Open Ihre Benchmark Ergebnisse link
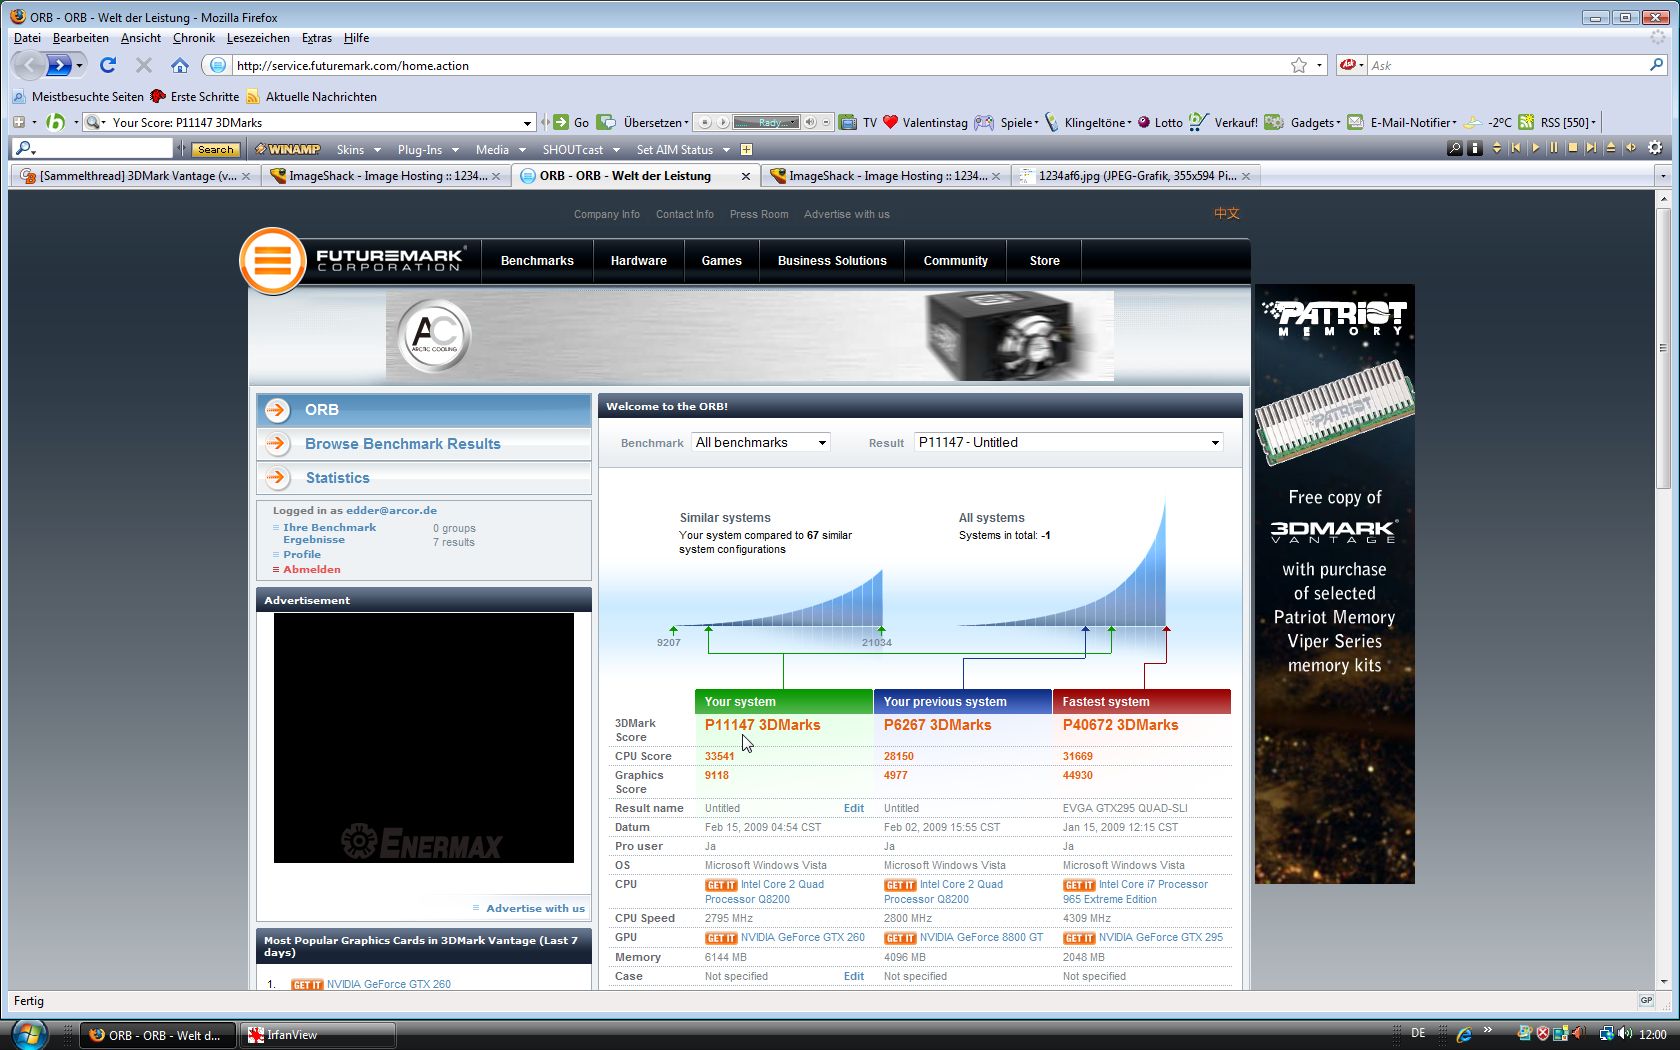 330,533
